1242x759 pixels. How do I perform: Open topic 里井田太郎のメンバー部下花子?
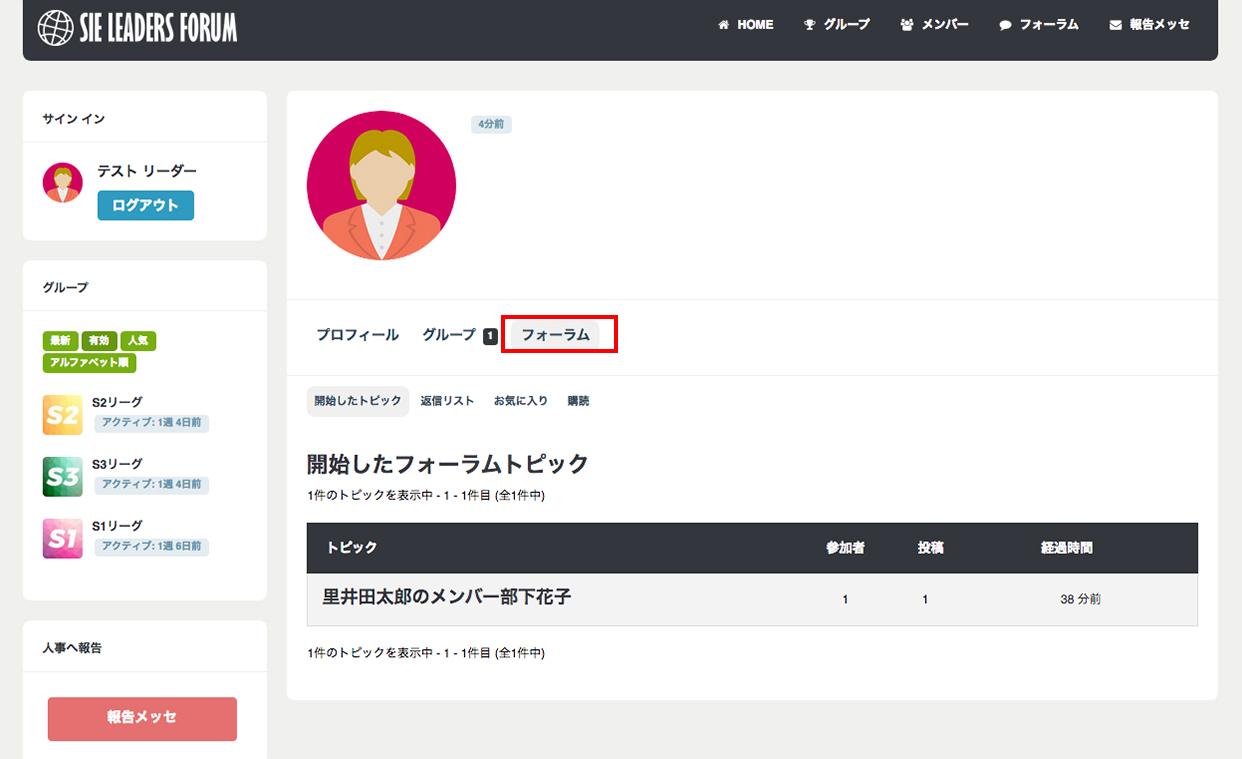[x=446, y=598]
